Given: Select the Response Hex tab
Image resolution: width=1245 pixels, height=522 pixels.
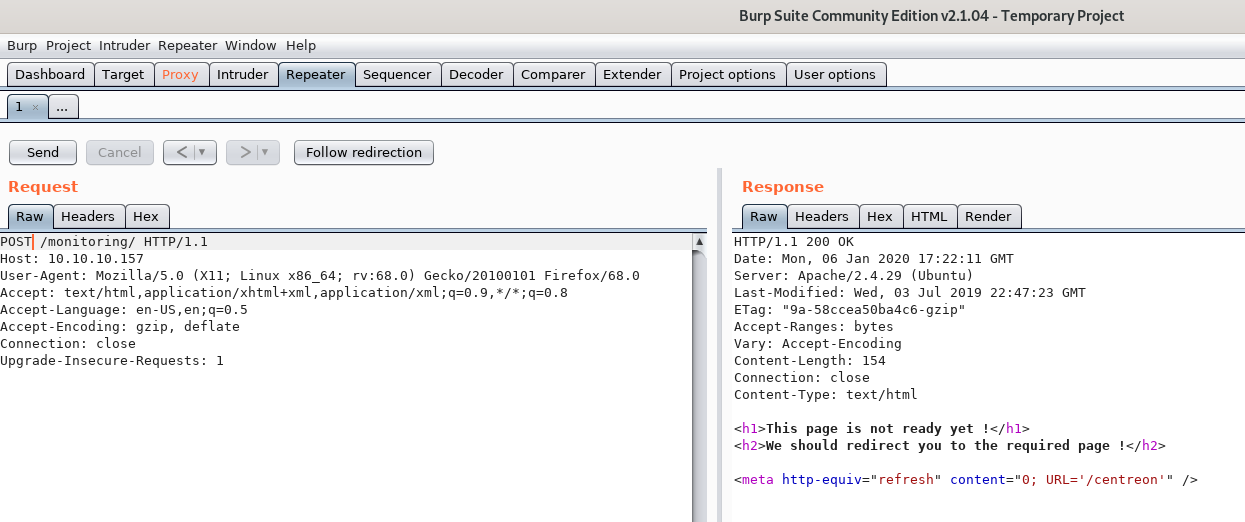Looking at the screenshot, I should [880, 216].
